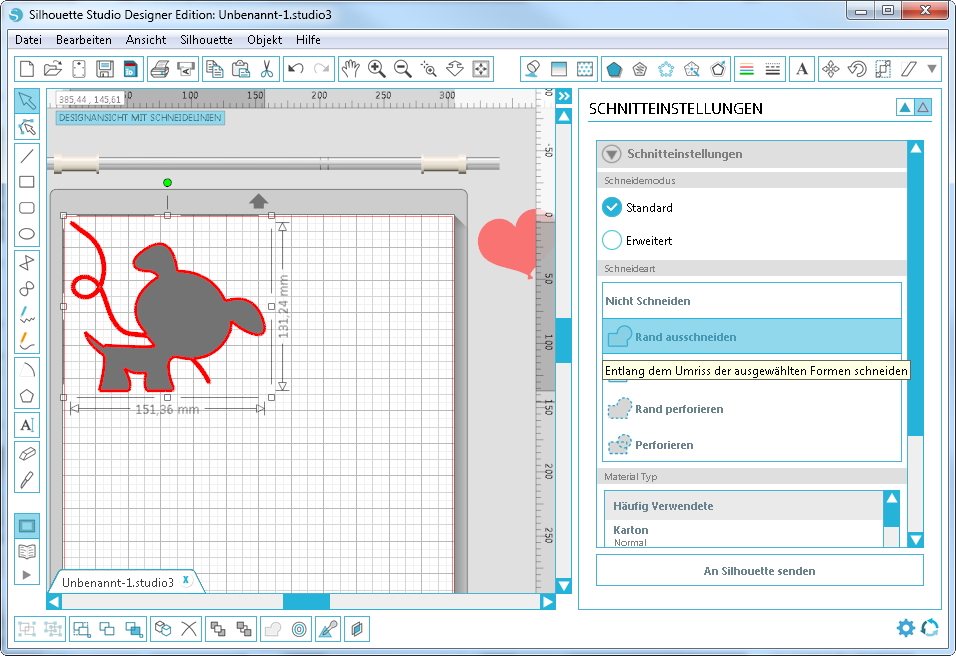Collapse side panel with double-arrow button
This screenshot has width=956, height=656.
tap(564, 97)
